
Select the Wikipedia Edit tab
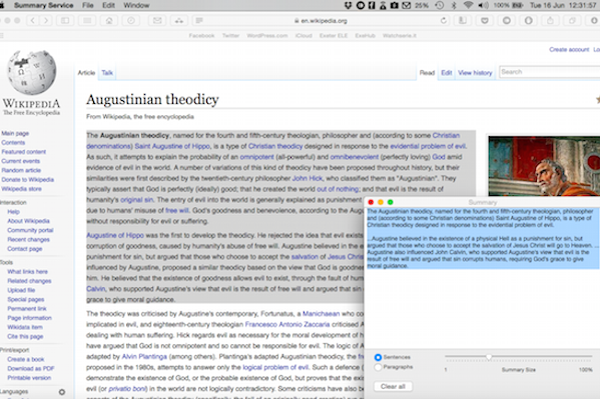pos(447,73)
